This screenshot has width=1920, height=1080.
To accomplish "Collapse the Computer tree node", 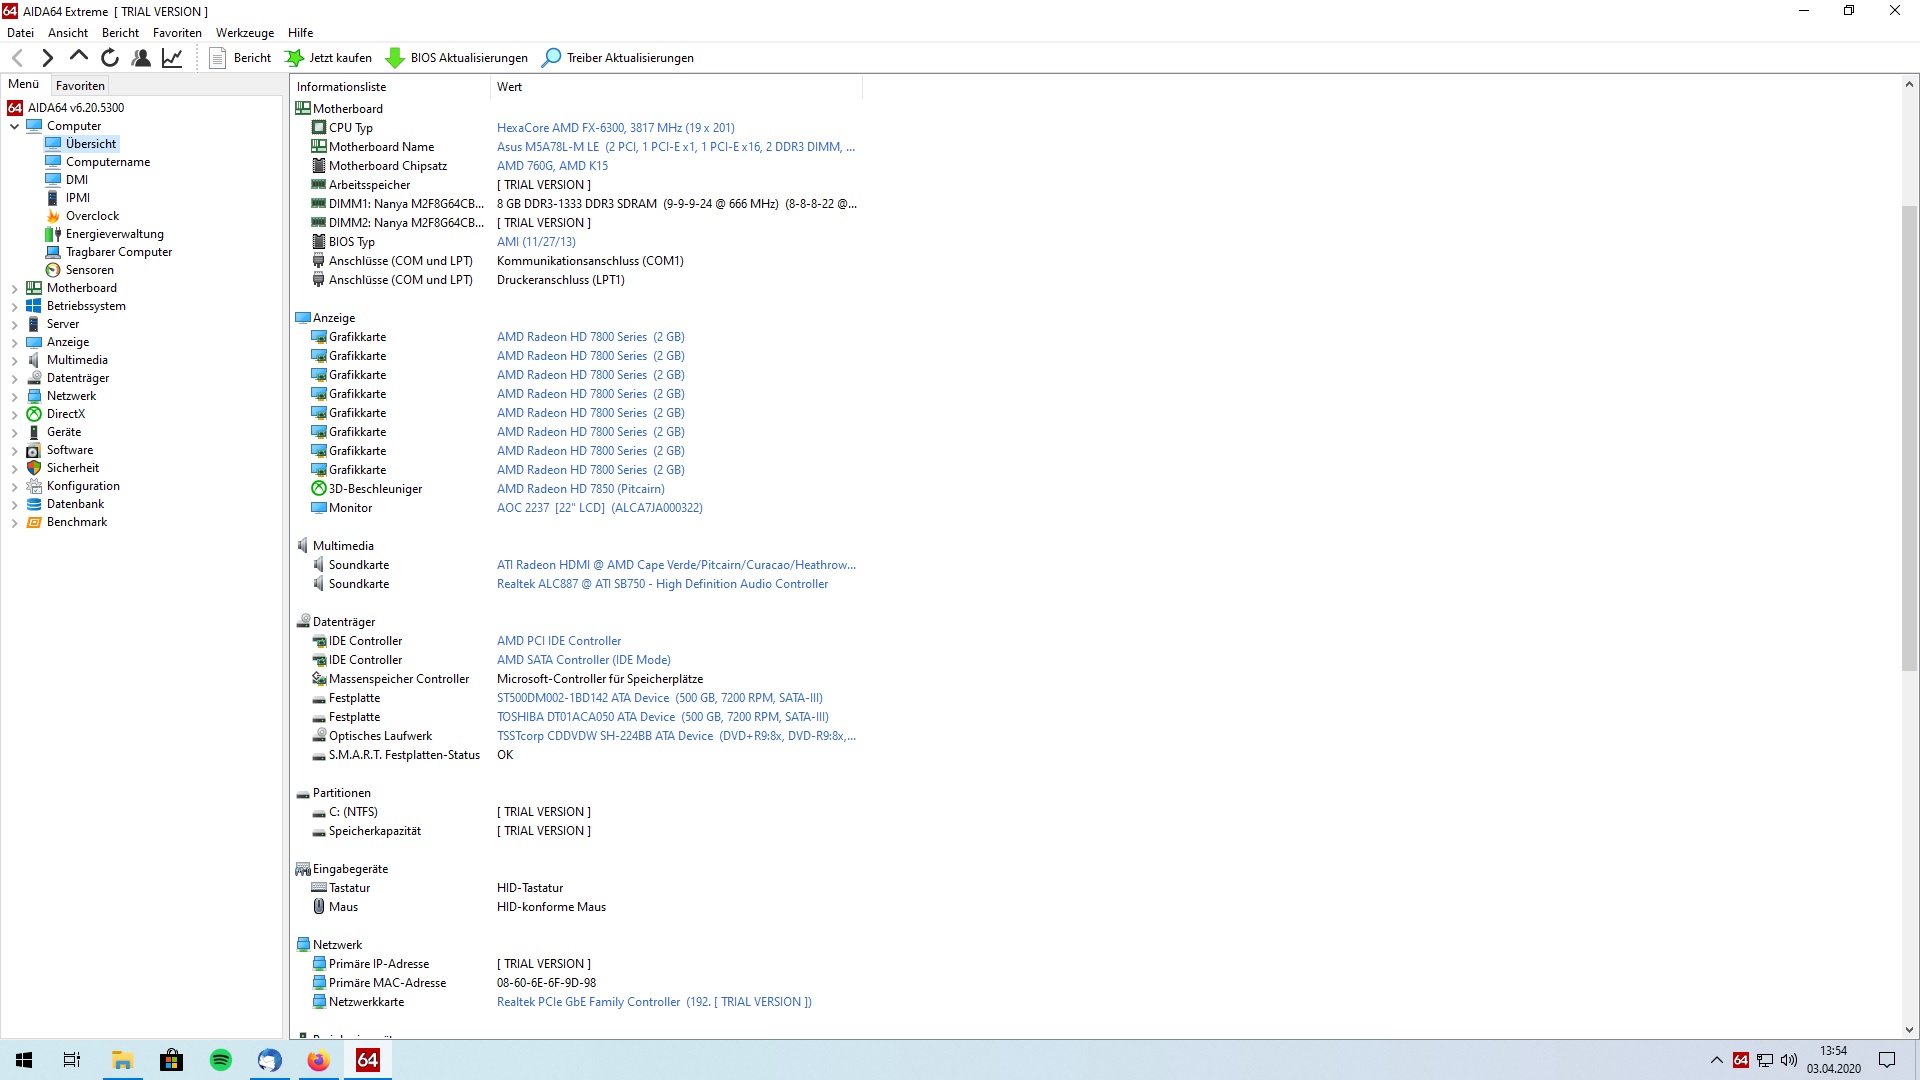I will 14,127.
